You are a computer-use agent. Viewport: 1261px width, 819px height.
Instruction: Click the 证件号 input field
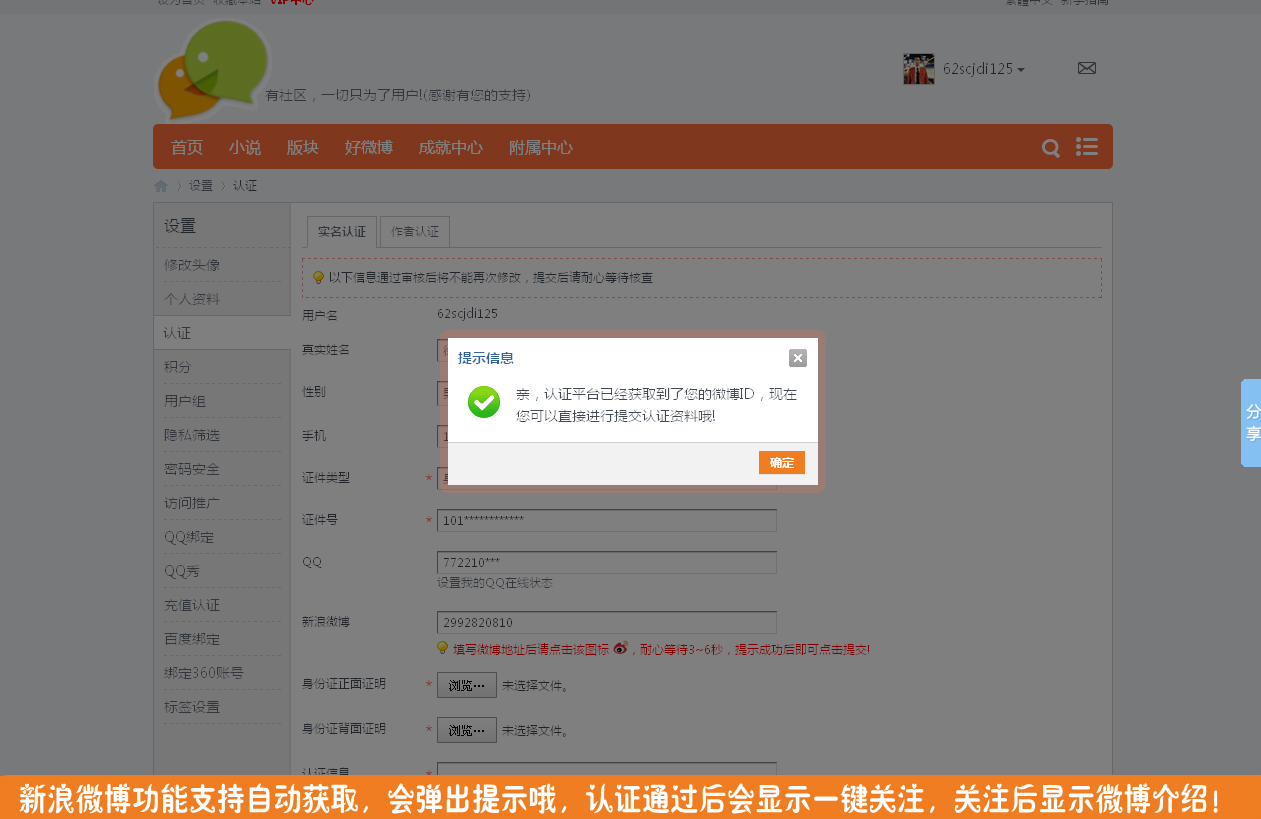(607, 520)
